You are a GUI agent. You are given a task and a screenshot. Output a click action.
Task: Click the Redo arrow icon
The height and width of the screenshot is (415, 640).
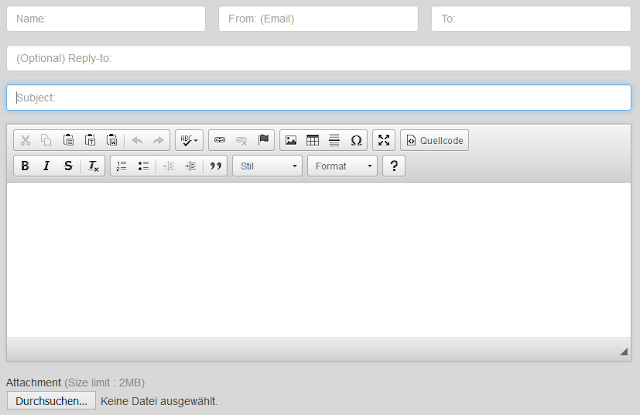click(158, 140)
